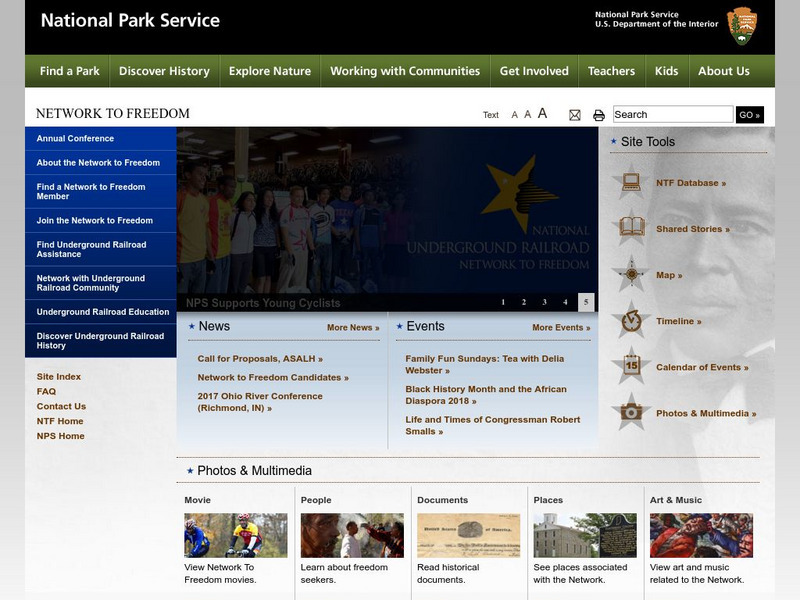Open Family Fun Sundays event
The width and height of the screenshot is (800, 600).
click(485, 364)
